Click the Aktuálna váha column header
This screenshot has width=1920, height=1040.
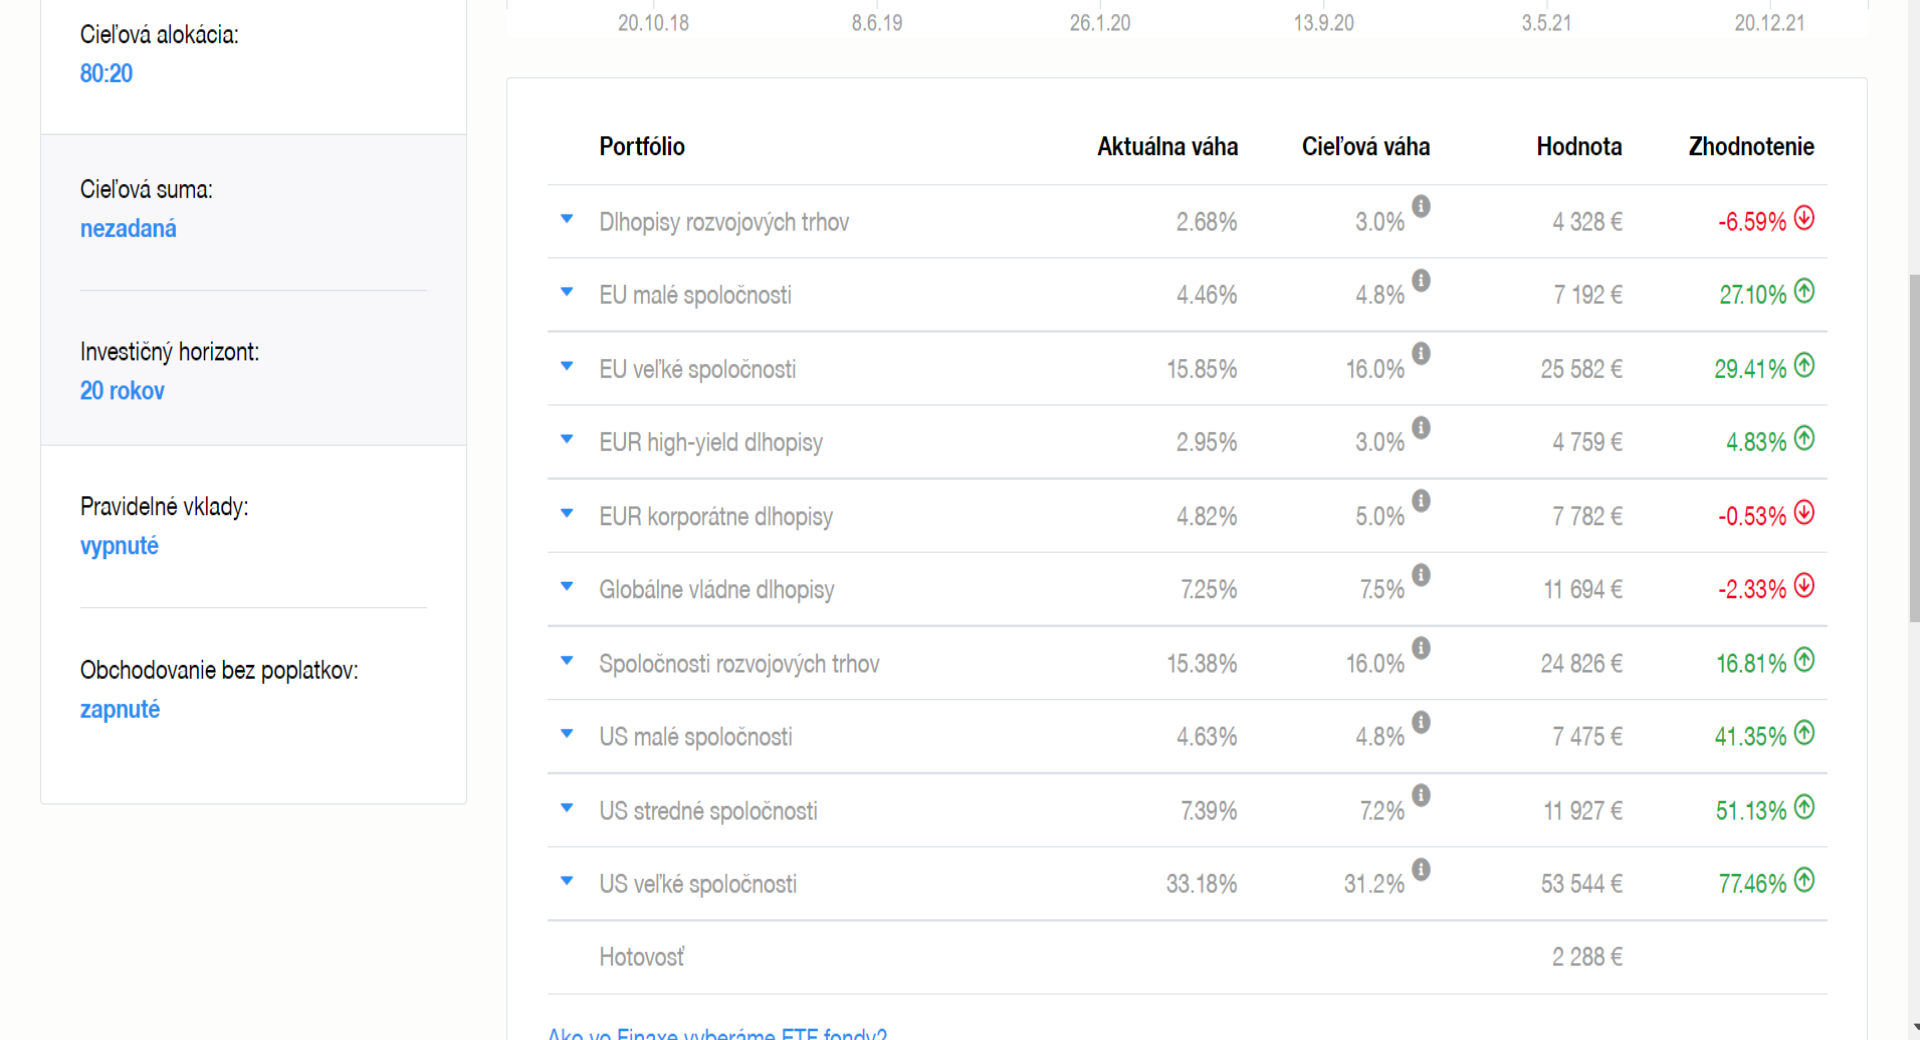click(x=1167, y=147)
